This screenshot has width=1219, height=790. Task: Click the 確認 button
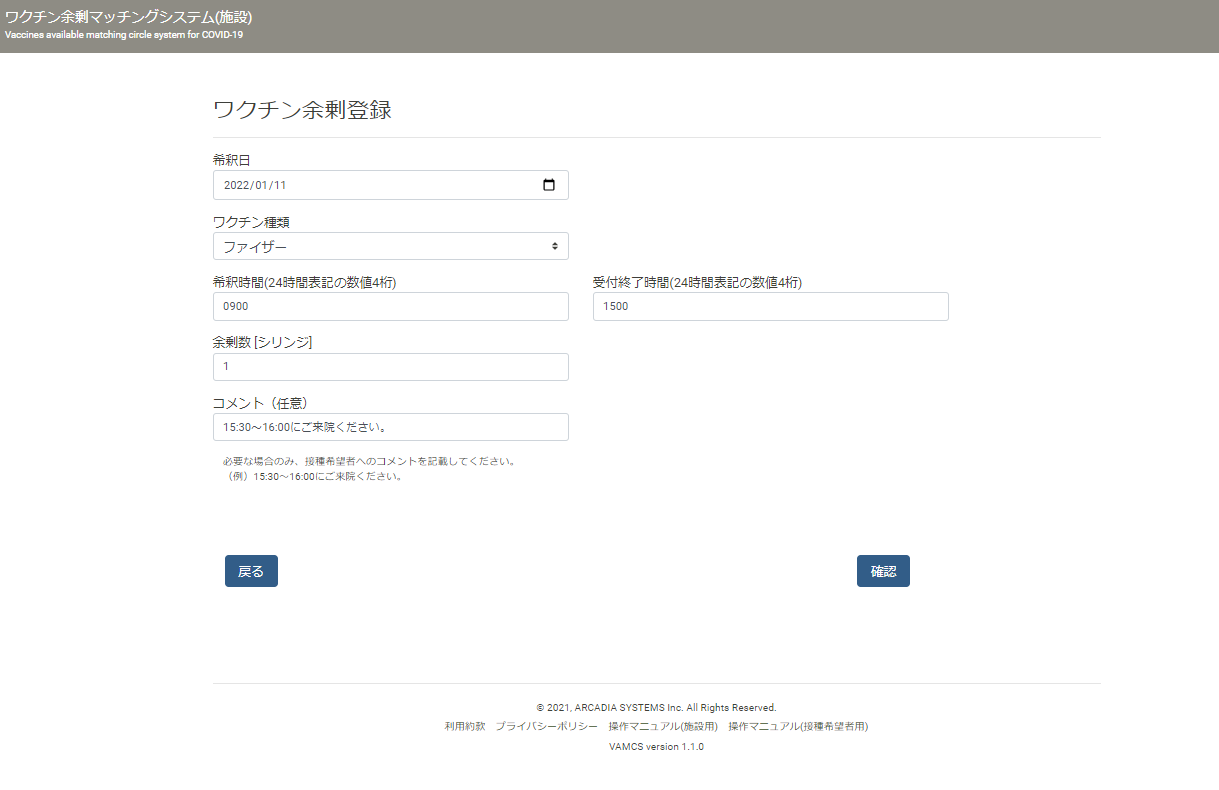(883, 571)
